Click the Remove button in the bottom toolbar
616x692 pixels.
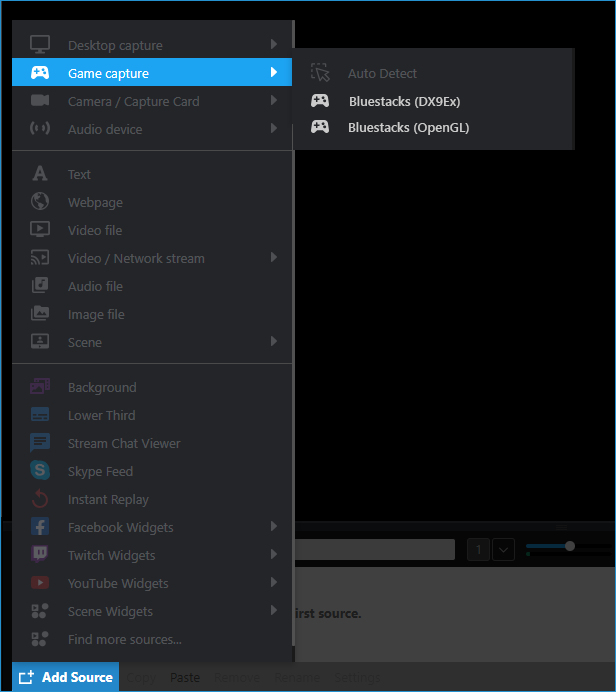tap(237, 677)
